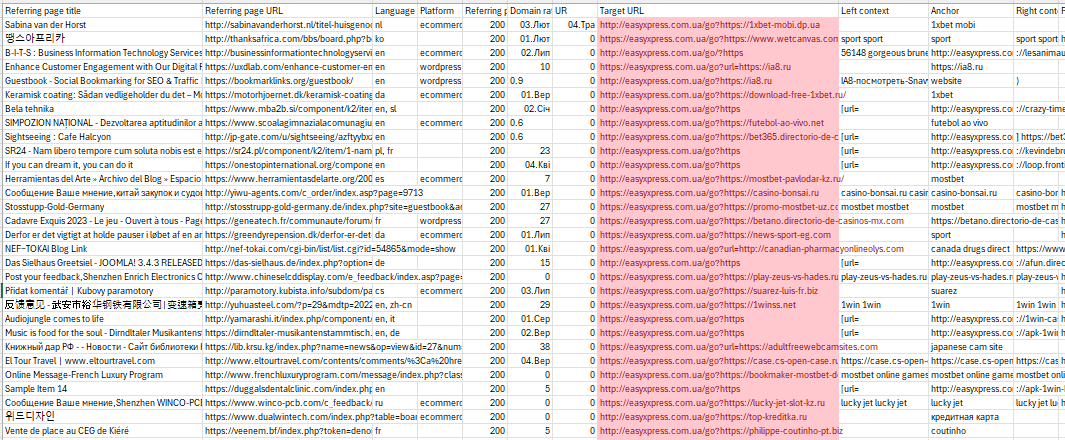Viewport: 1065px width, 440px height.
Task: Select the 'casino-bonsai.ru casir' left context cell
Action: click(x=884, y=193)
